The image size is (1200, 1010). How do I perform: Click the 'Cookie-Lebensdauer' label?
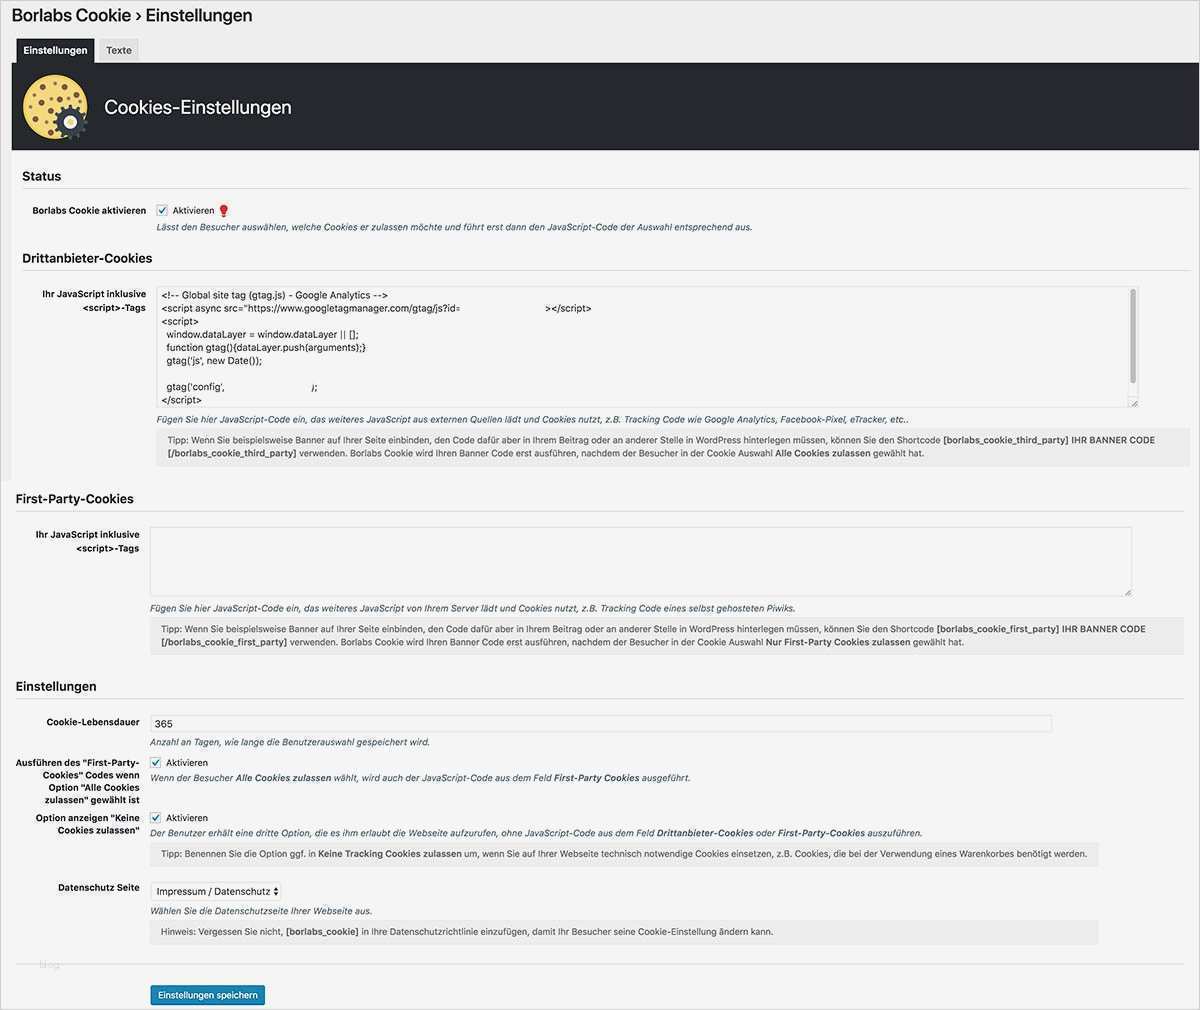pos(93,722)
